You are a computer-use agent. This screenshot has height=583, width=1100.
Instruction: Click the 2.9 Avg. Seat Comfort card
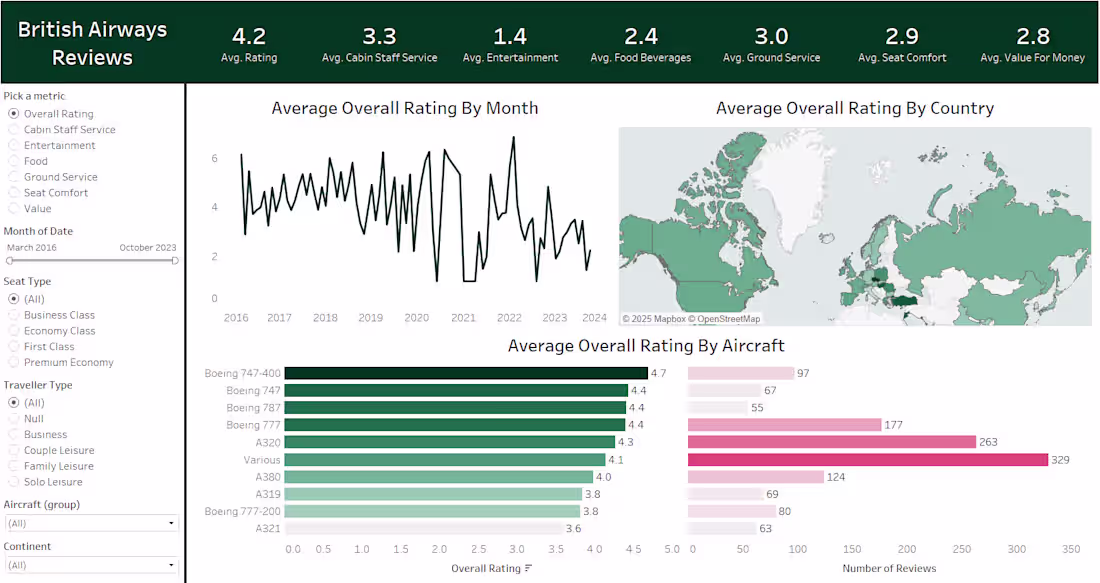click(902, 44)
